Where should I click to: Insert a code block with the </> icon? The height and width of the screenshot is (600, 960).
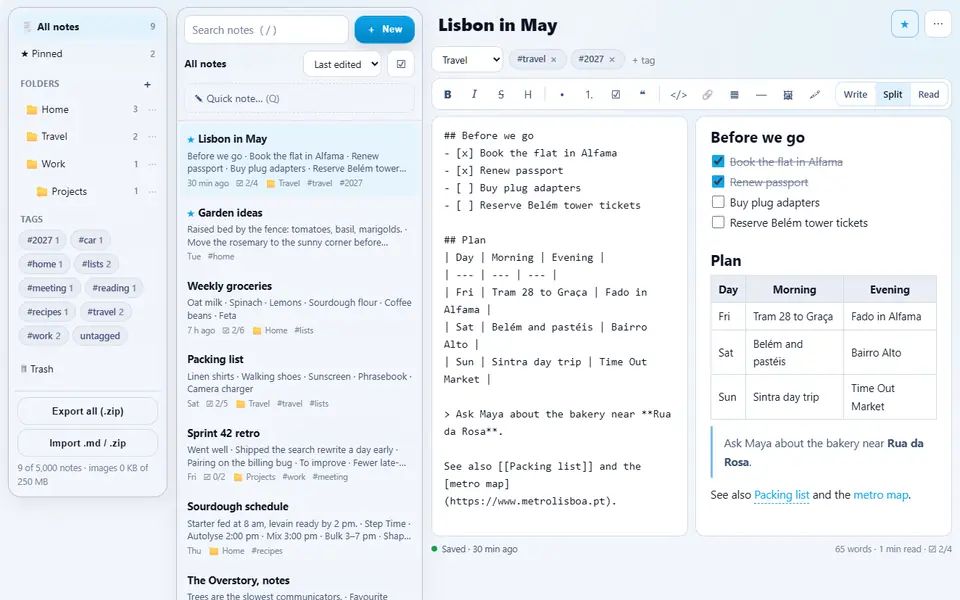pyautogui.click(x=678, y=94)
